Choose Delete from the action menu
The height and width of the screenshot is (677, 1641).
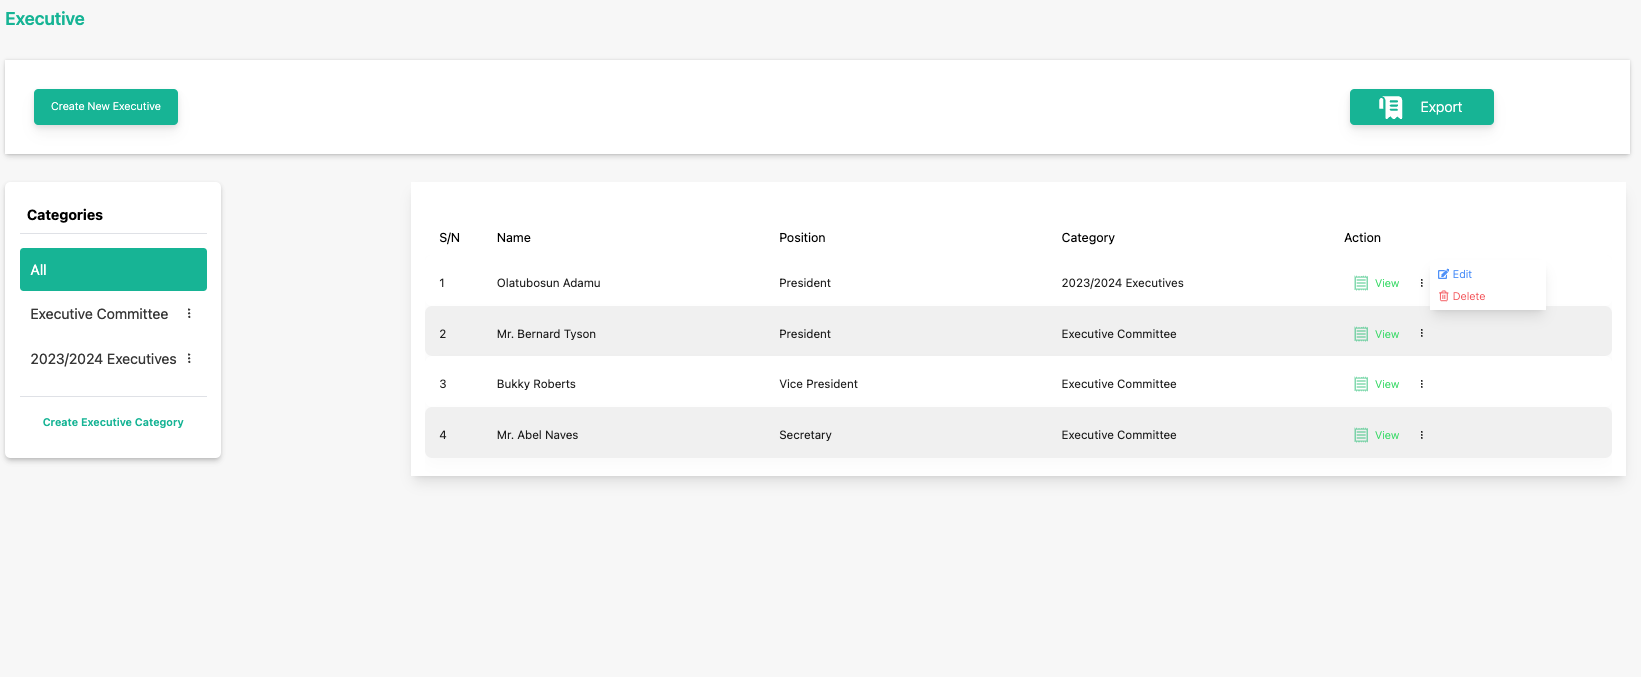(x=1462, y=296)
